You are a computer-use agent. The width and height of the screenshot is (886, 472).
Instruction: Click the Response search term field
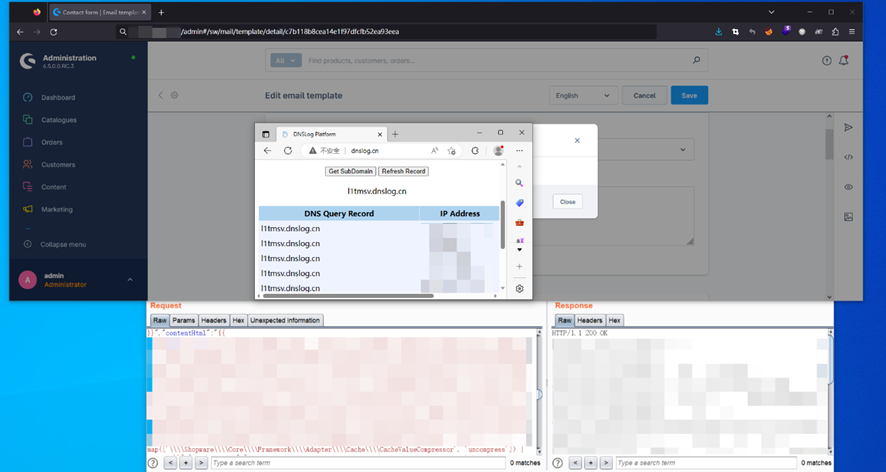[x=706, y=463]
